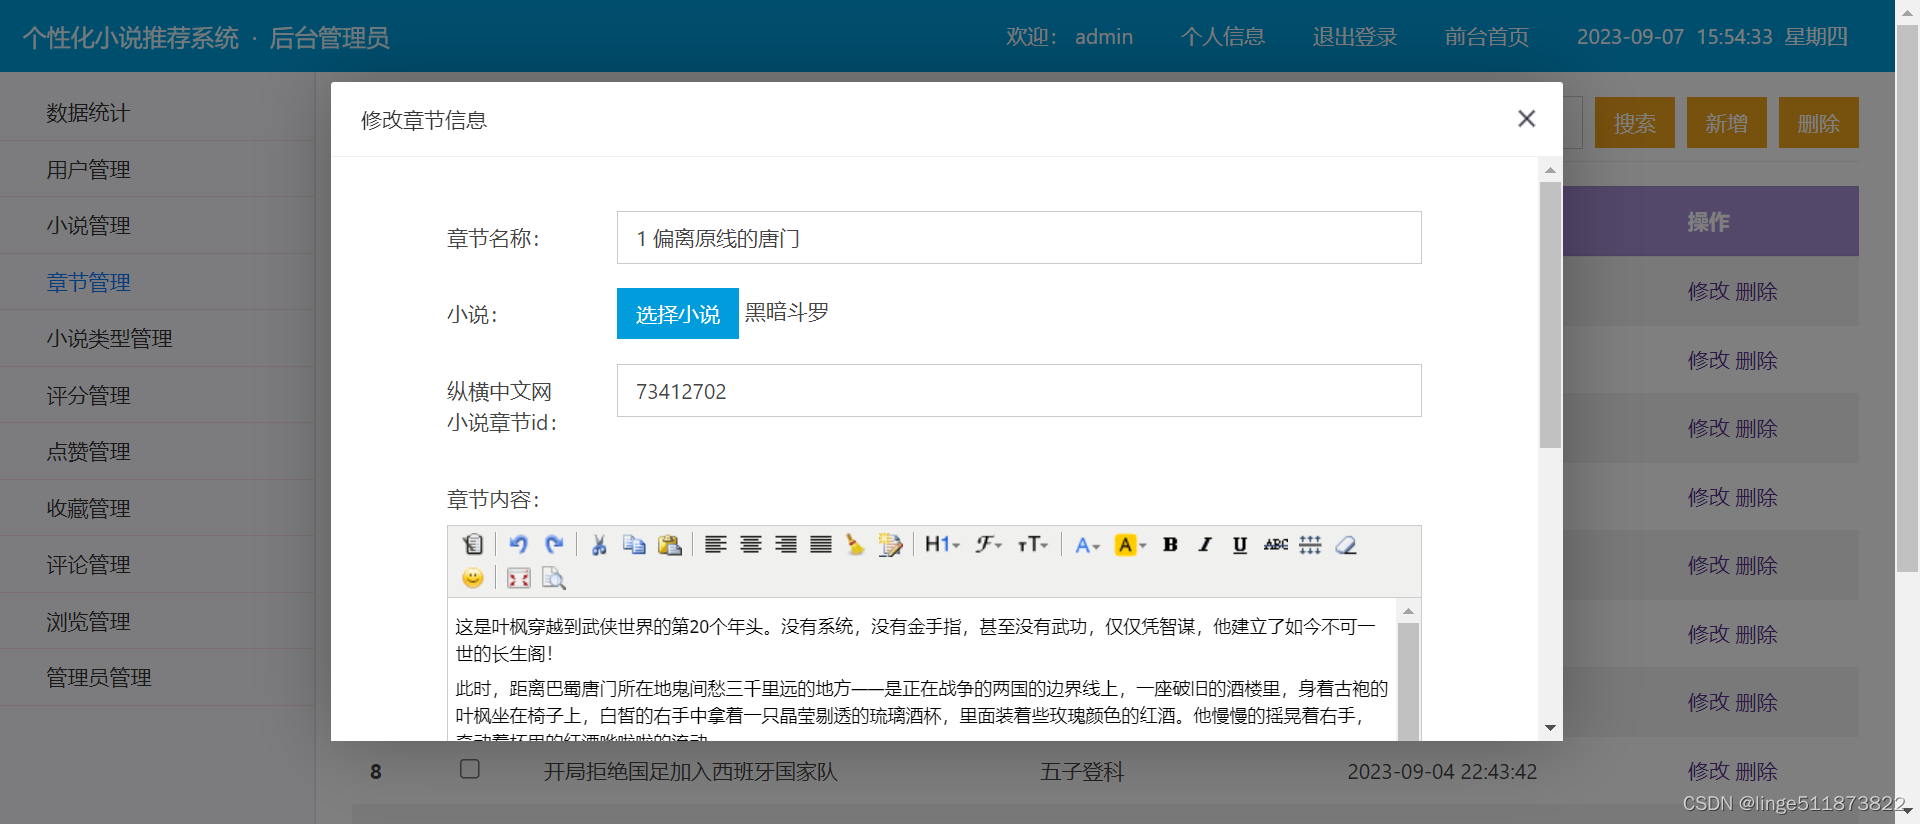
Task: Click the 搜索 button
Action: 1635,123
